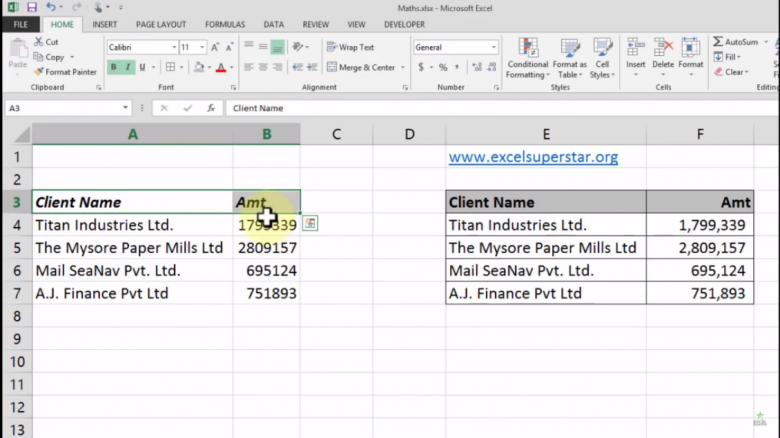The image size is (780, 438).
Task: Open the Name Box dropdown arrow
Action: click(x=125, y=108)
